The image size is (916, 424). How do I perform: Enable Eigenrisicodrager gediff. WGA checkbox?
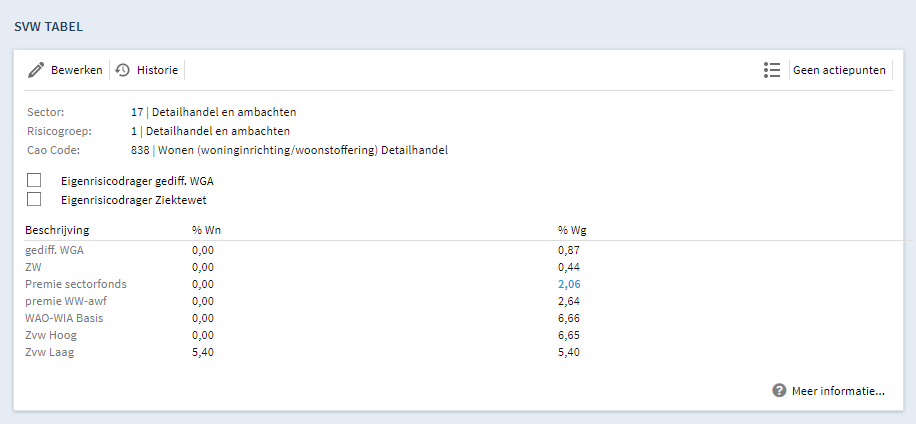click(x=34, y=180)
